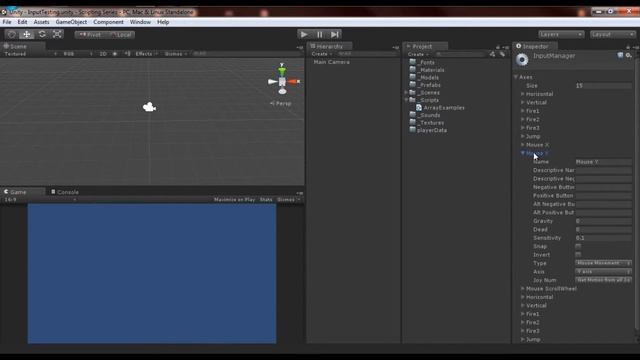640x360 pixels.
Task: Expand the first Horizontal axis
Action: [x=522, y=94]
